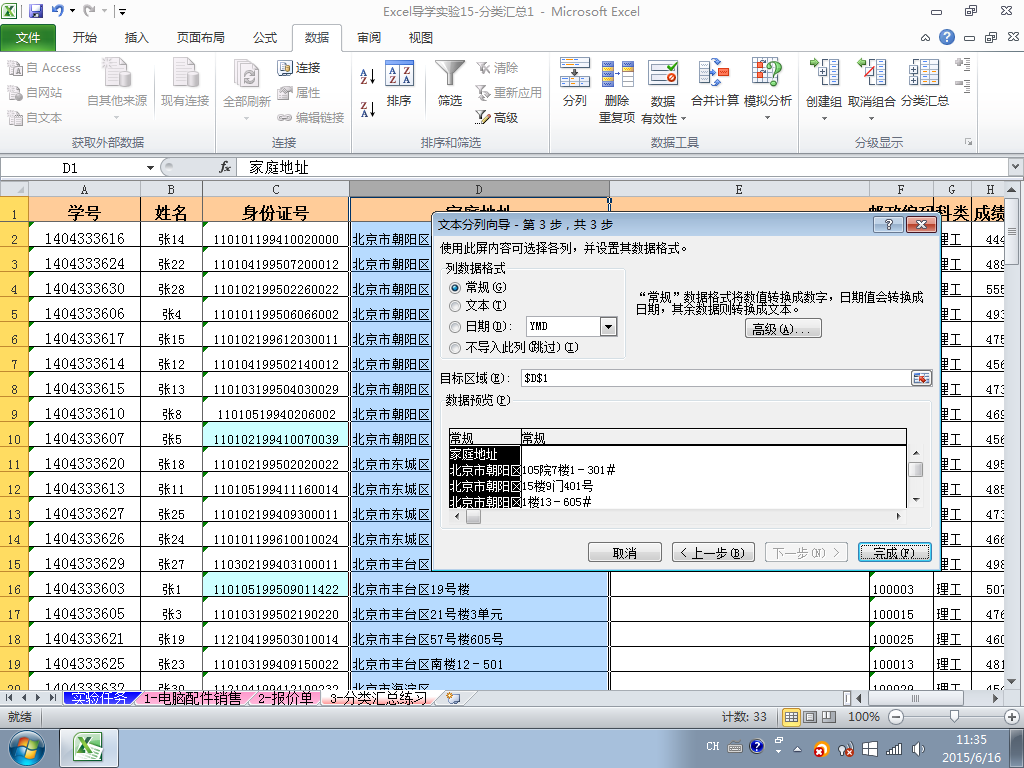The image size is (1024, 768).
Task: Click Text to Columns (分列)
Action: coord(575,82)
